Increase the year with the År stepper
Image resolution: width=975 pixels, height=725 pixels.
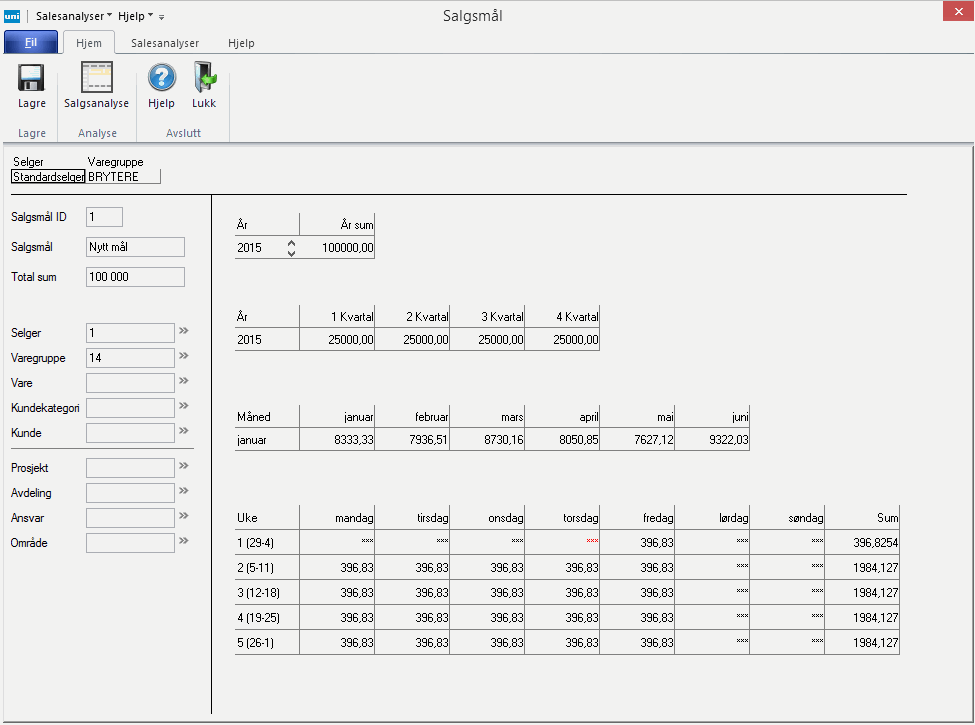(291, 242)
